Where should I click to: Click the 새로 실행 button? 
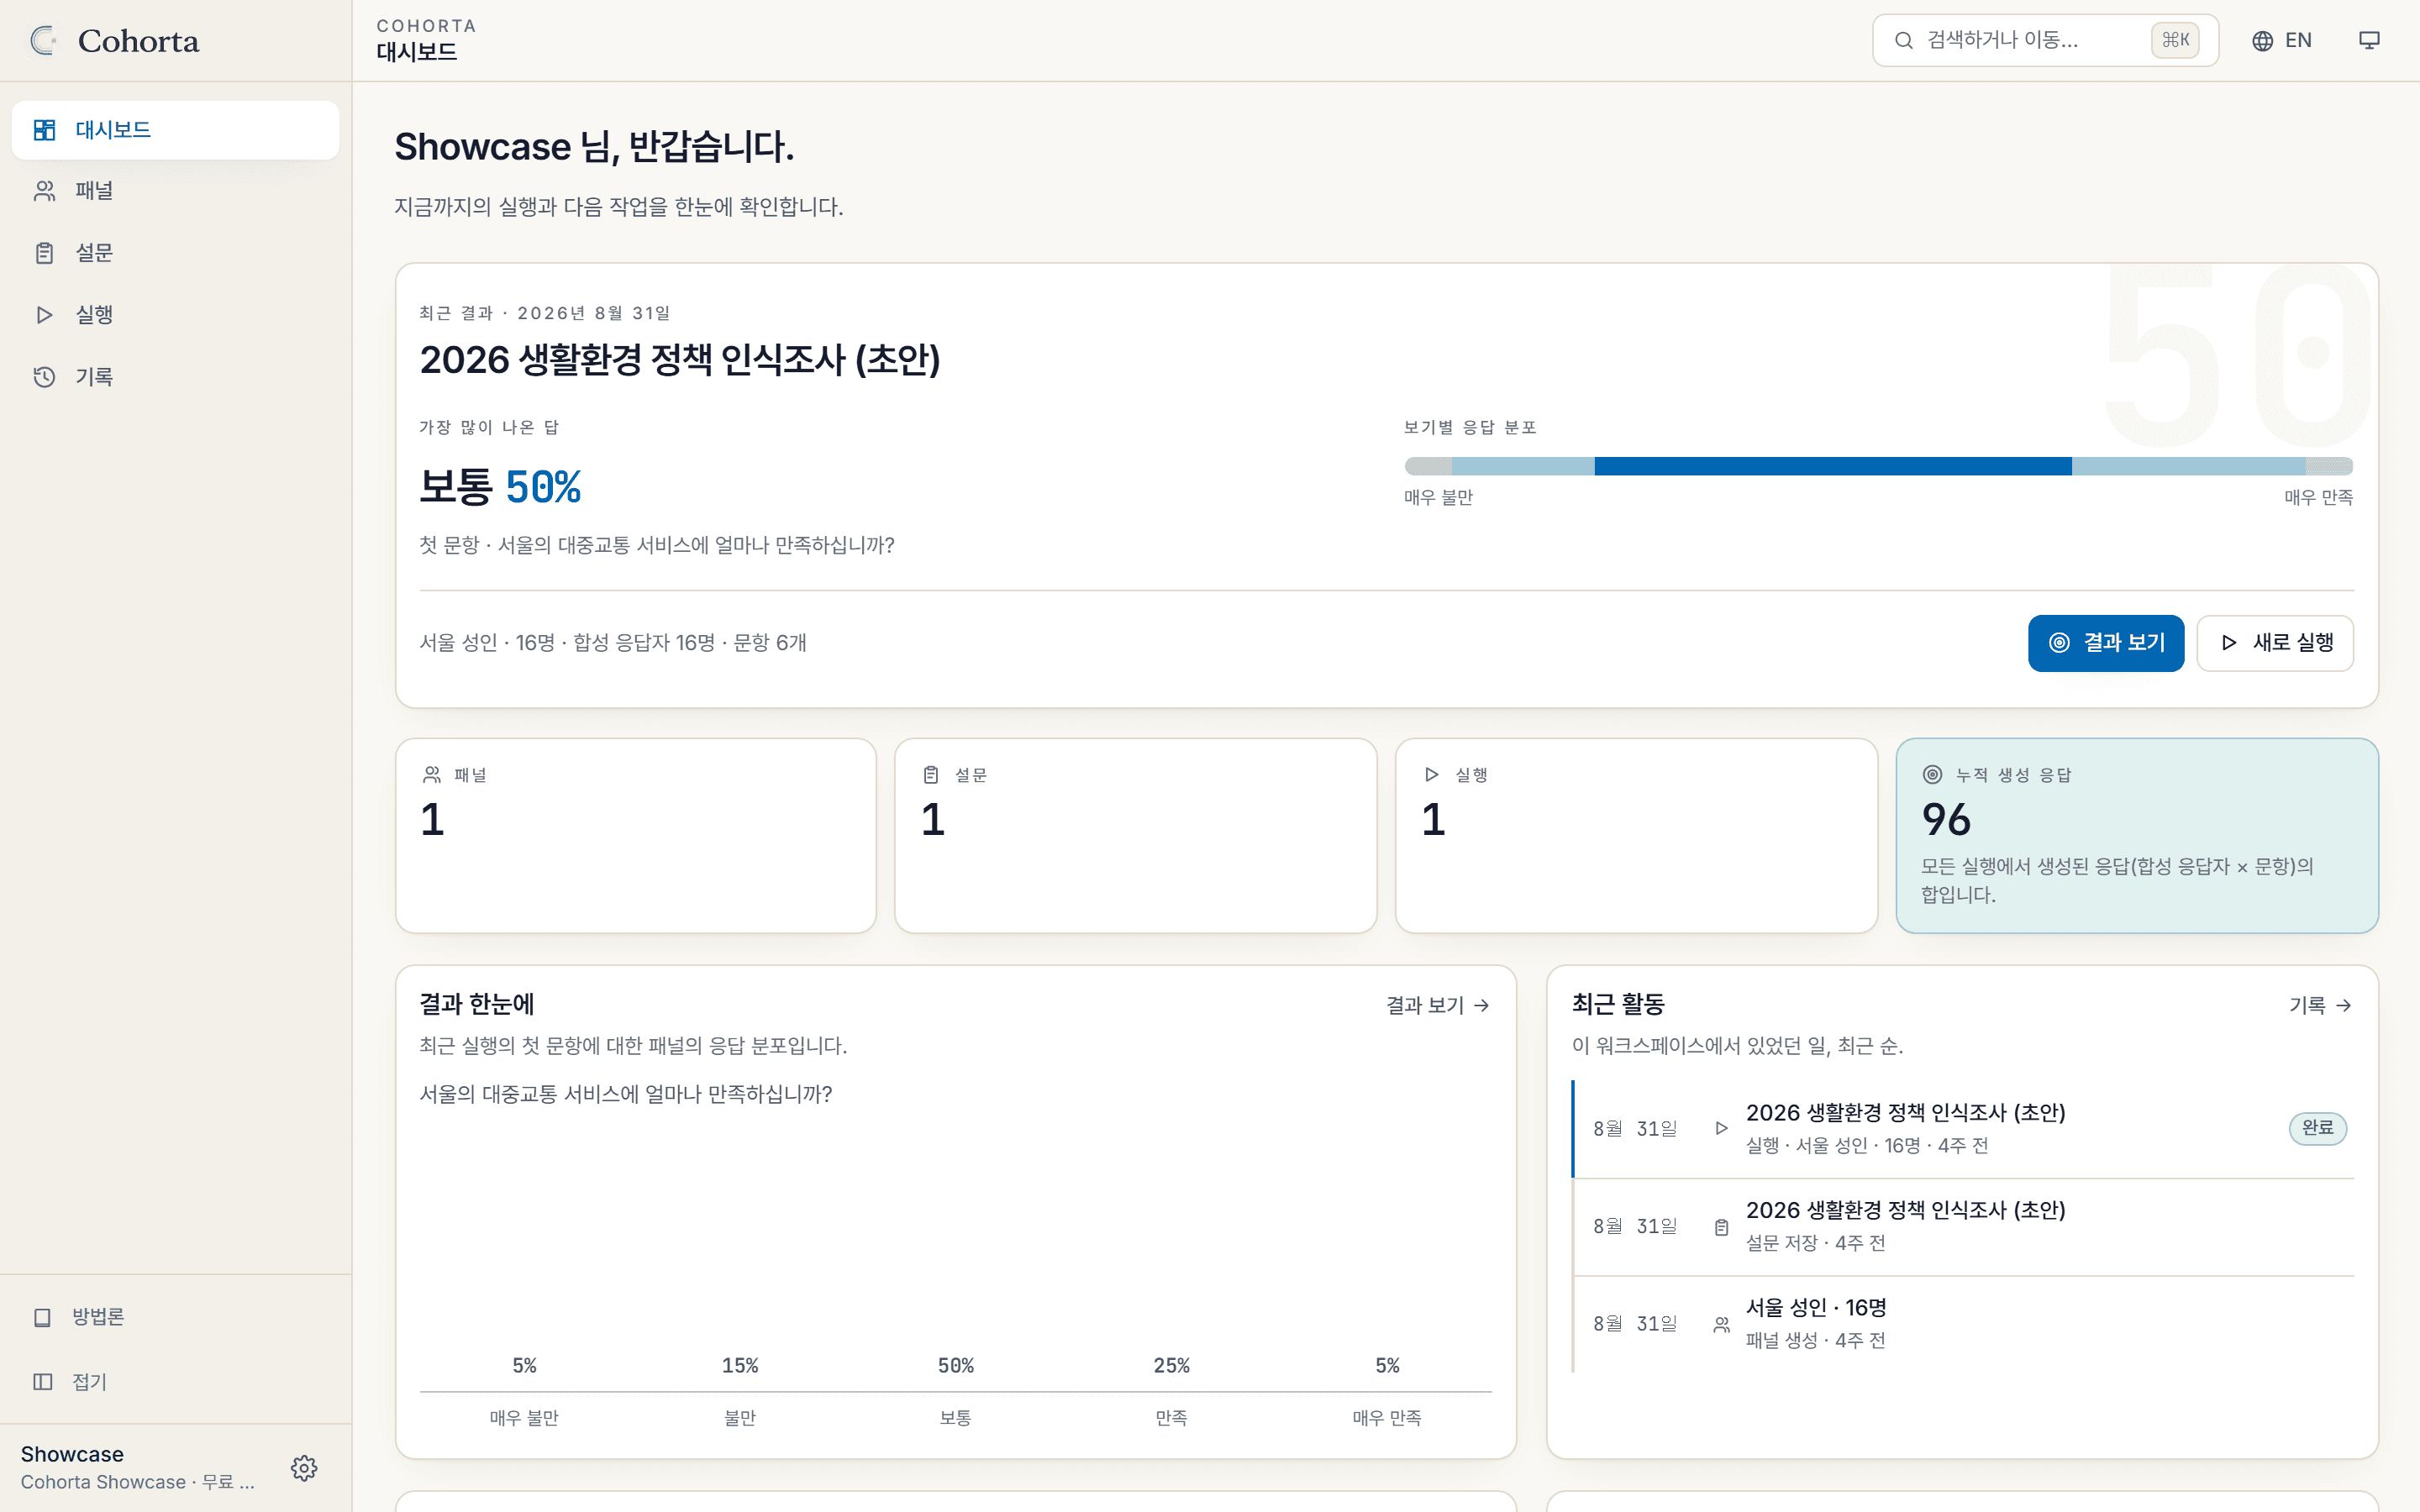pos(2275,643)
